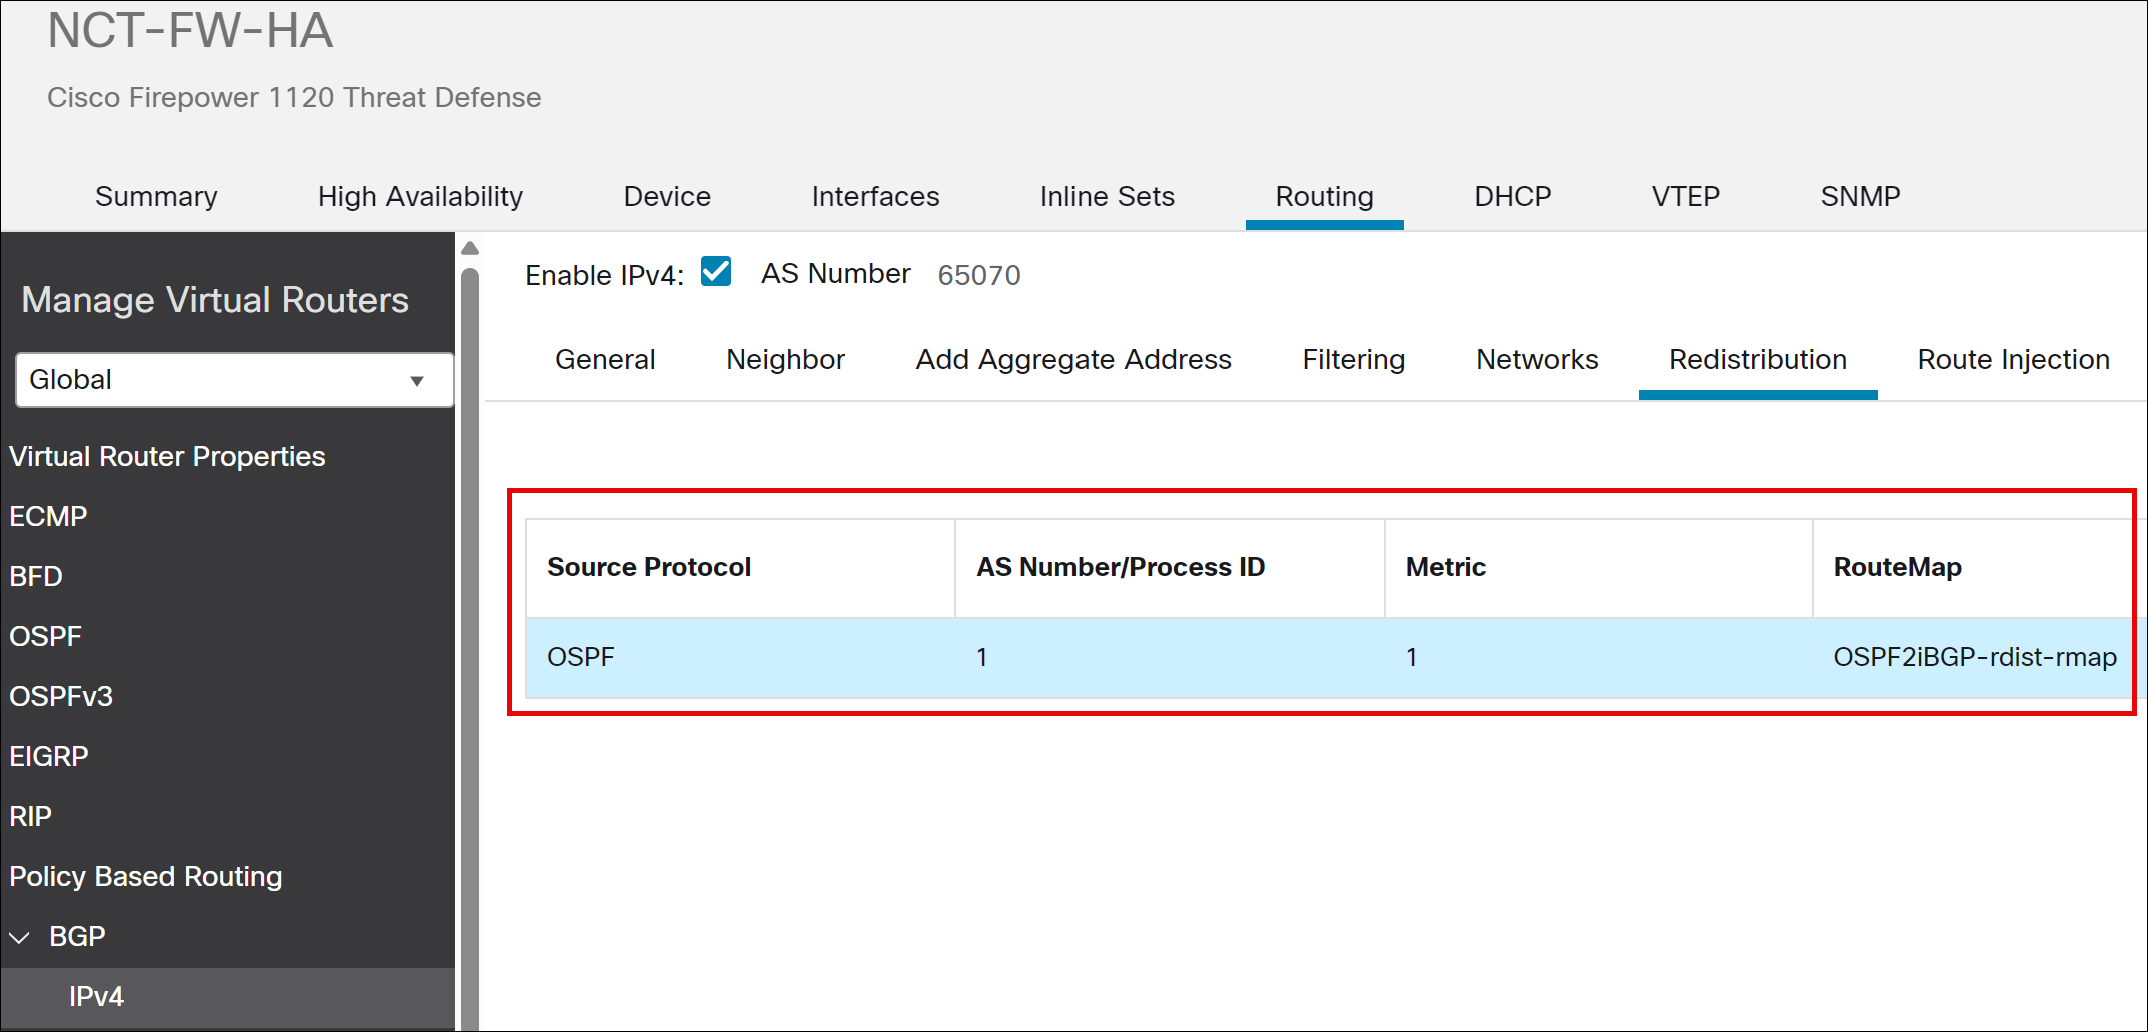The width and height of the screenshot is (2148, 1032).
Task: Select the Route Injection tab
Action: pos(2013,360)
